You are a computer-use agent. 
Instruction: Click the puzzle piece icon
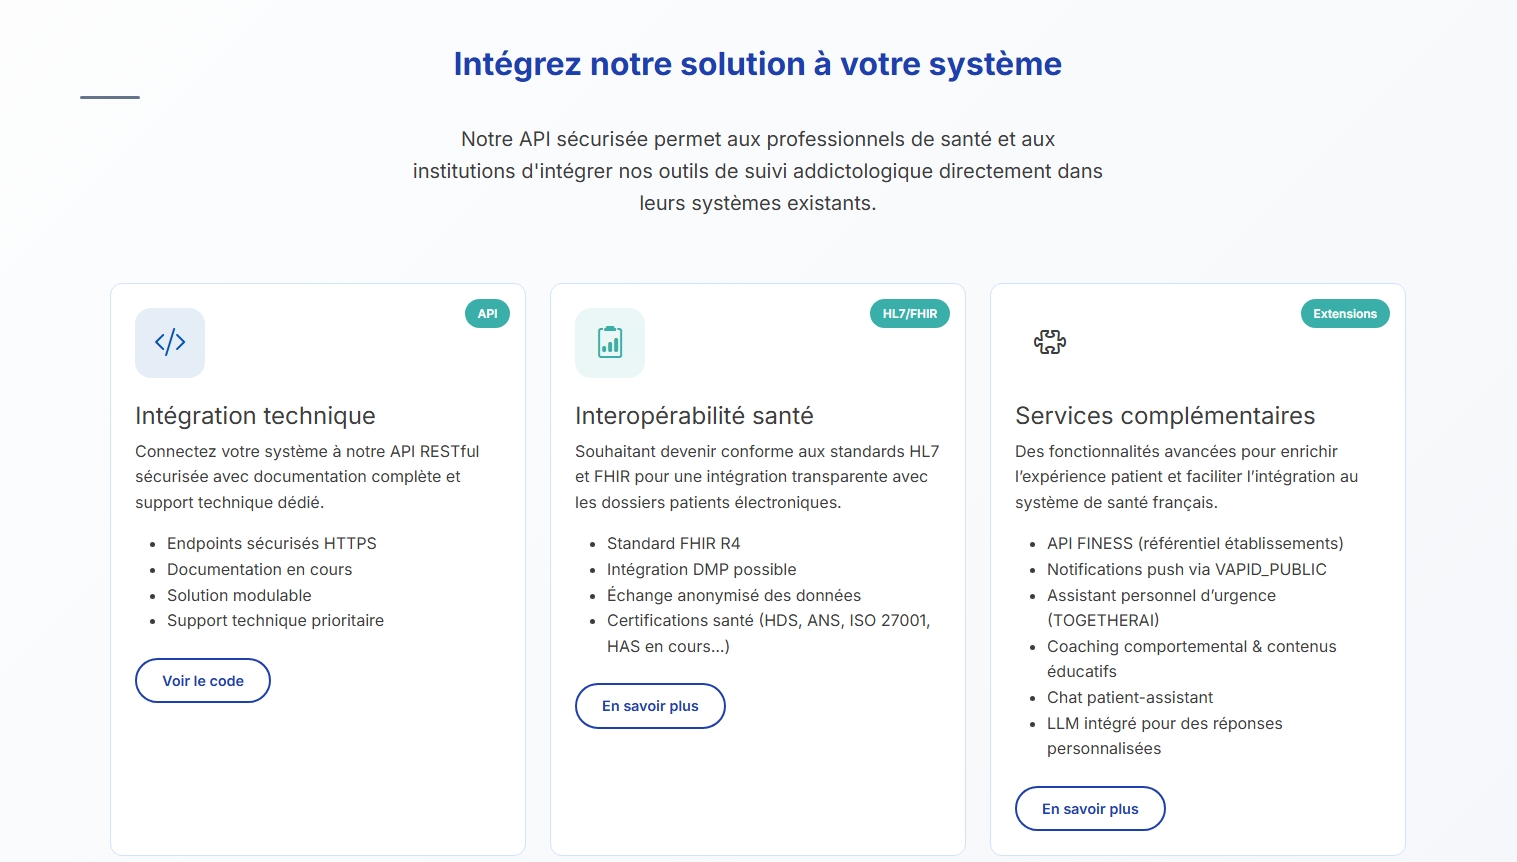[1050, 343]
